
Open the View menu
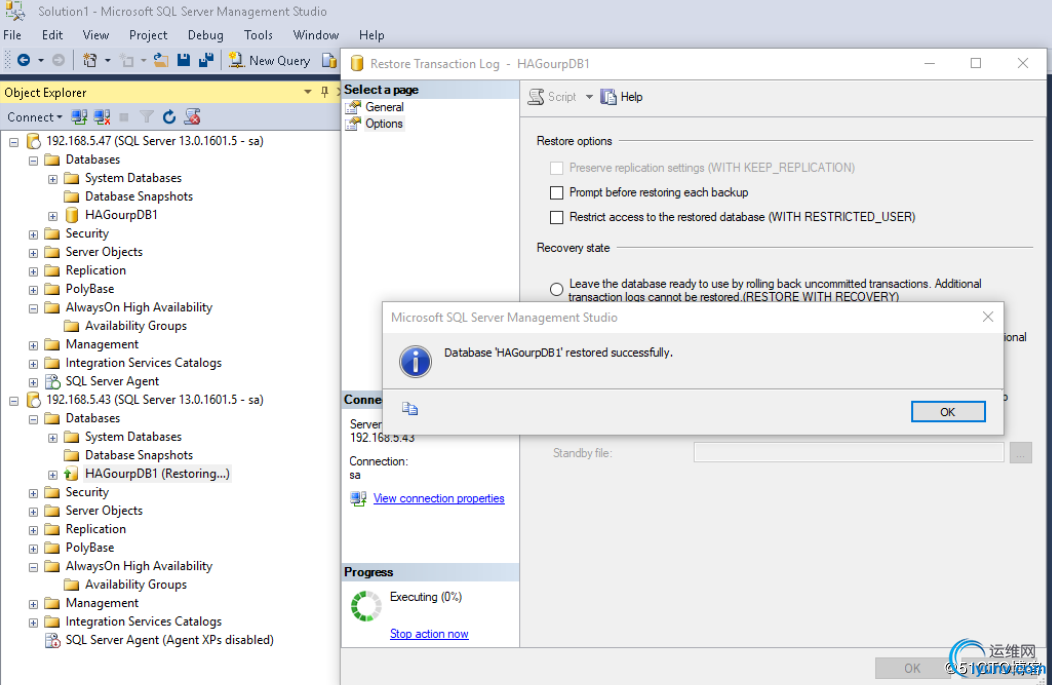click(95, 35)
